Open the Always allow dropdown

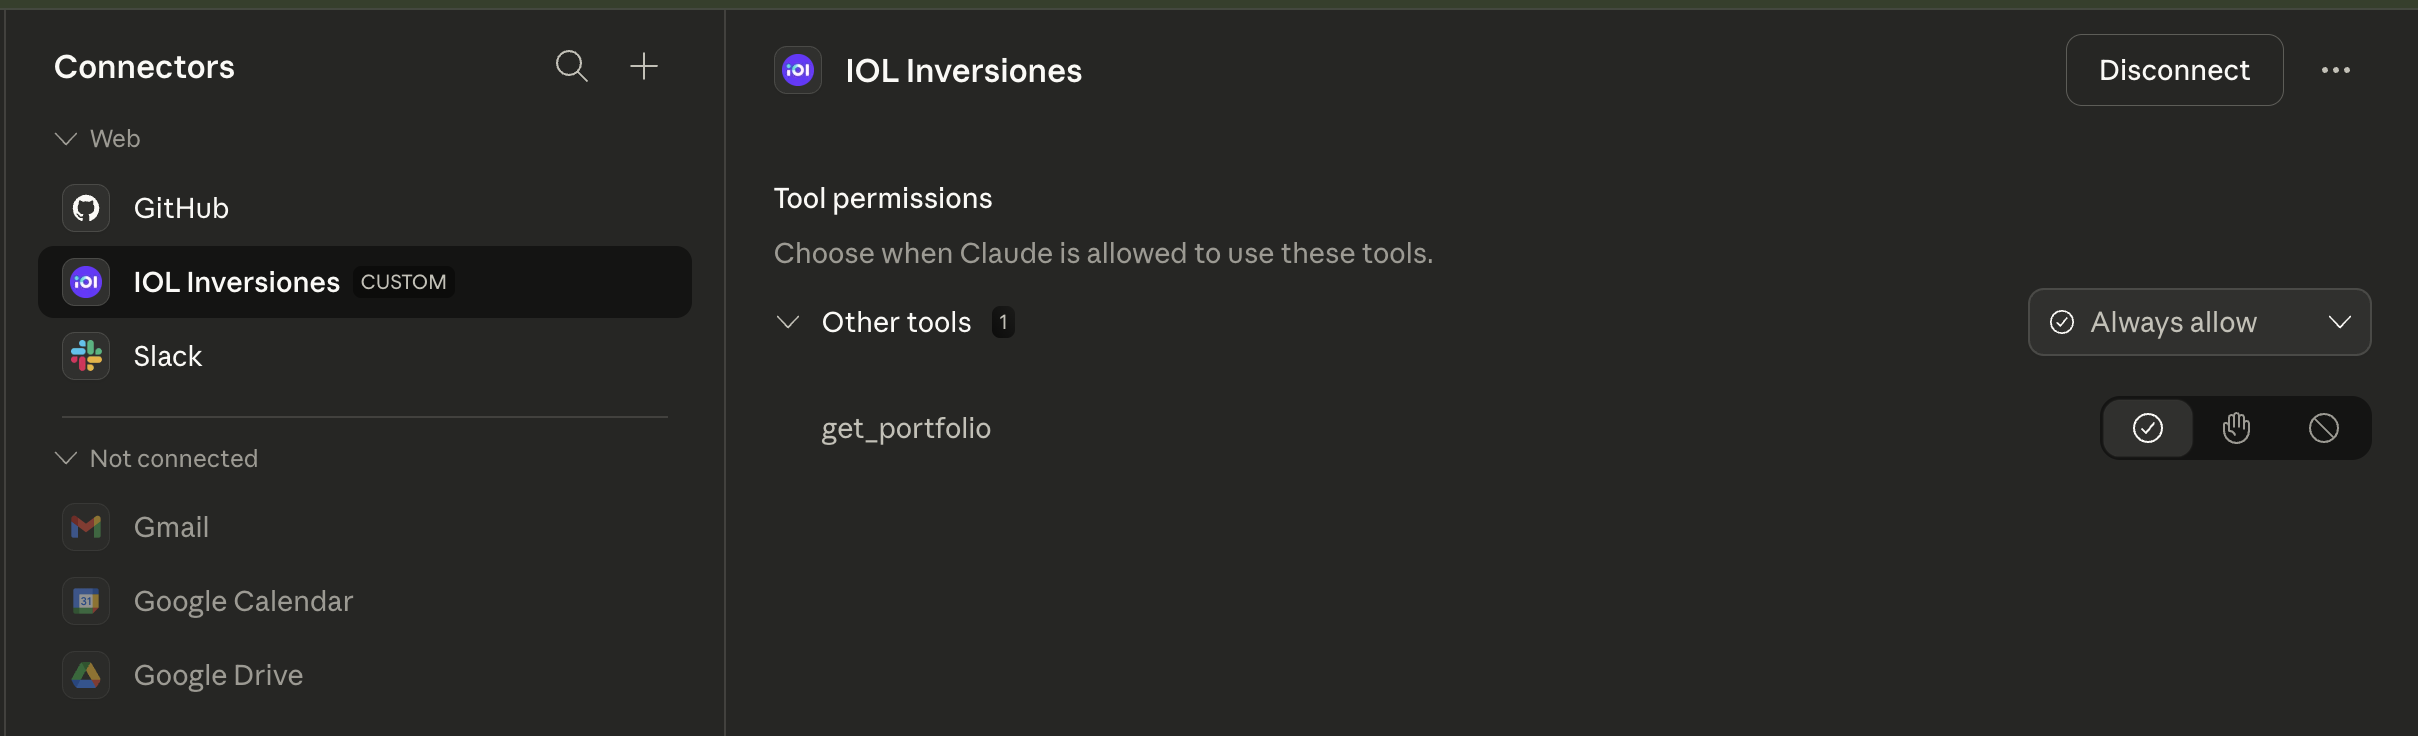tap(2199, 322)
